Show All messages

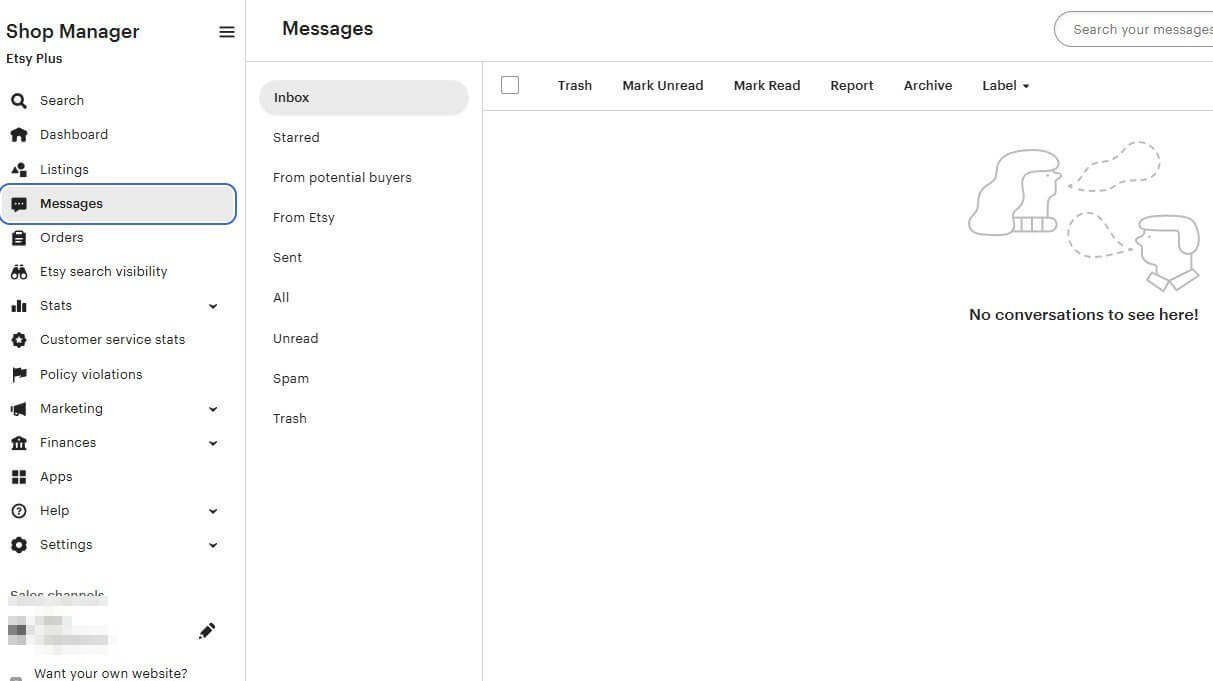(281, 298)
